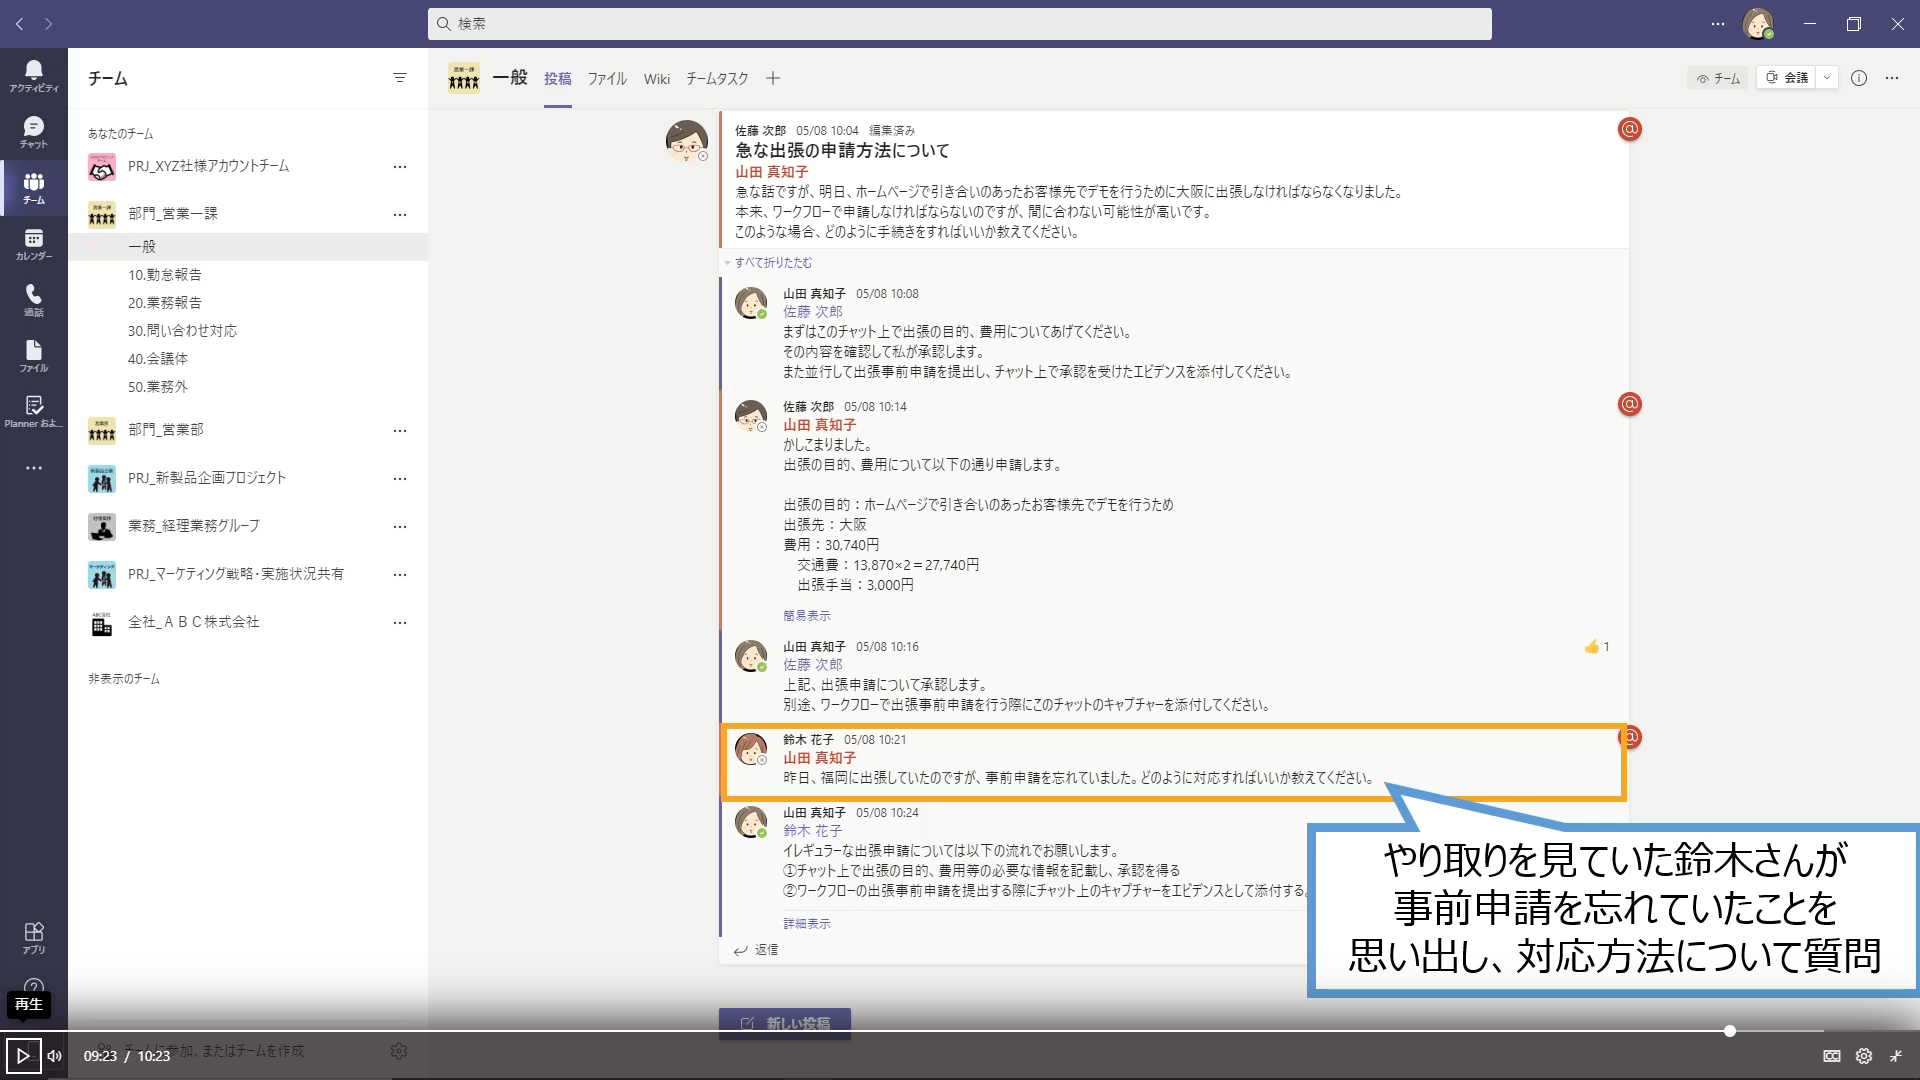1920x1080 pixels.
Task: Open the Planner sidebar icon
Action: [34, 411]
